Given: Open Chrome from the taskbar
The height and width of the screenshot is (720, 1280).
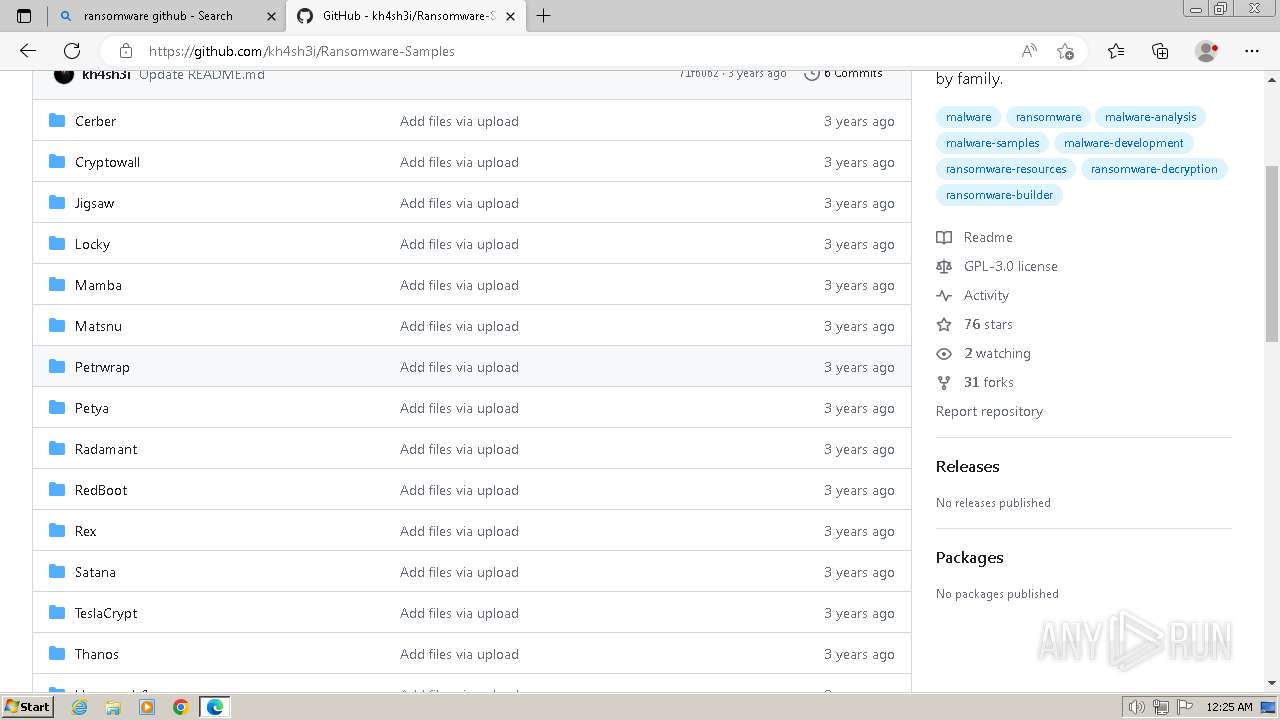Looking at the screenshot, I should point(180,707).
